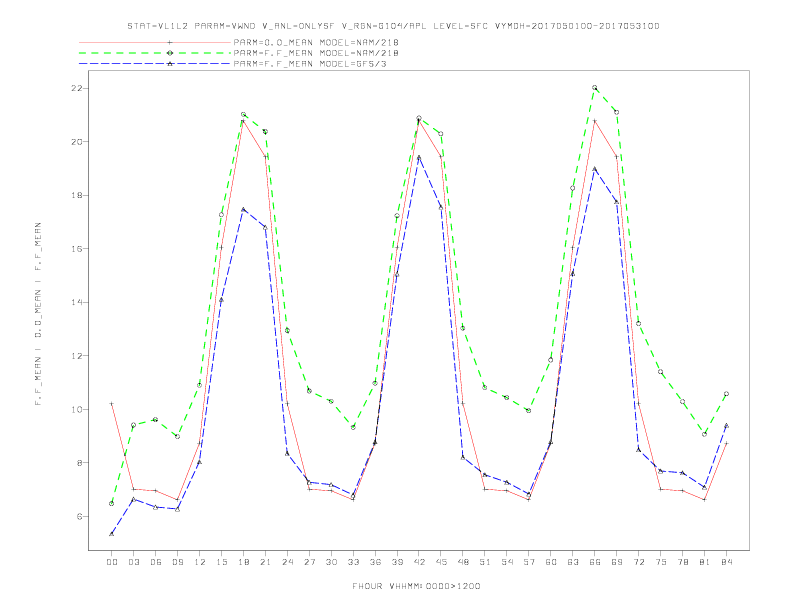Select legend entry PARM=F.F_MEAN MODEL=NAM/218
Screen dimensions: 792x612
click(316, 53)
